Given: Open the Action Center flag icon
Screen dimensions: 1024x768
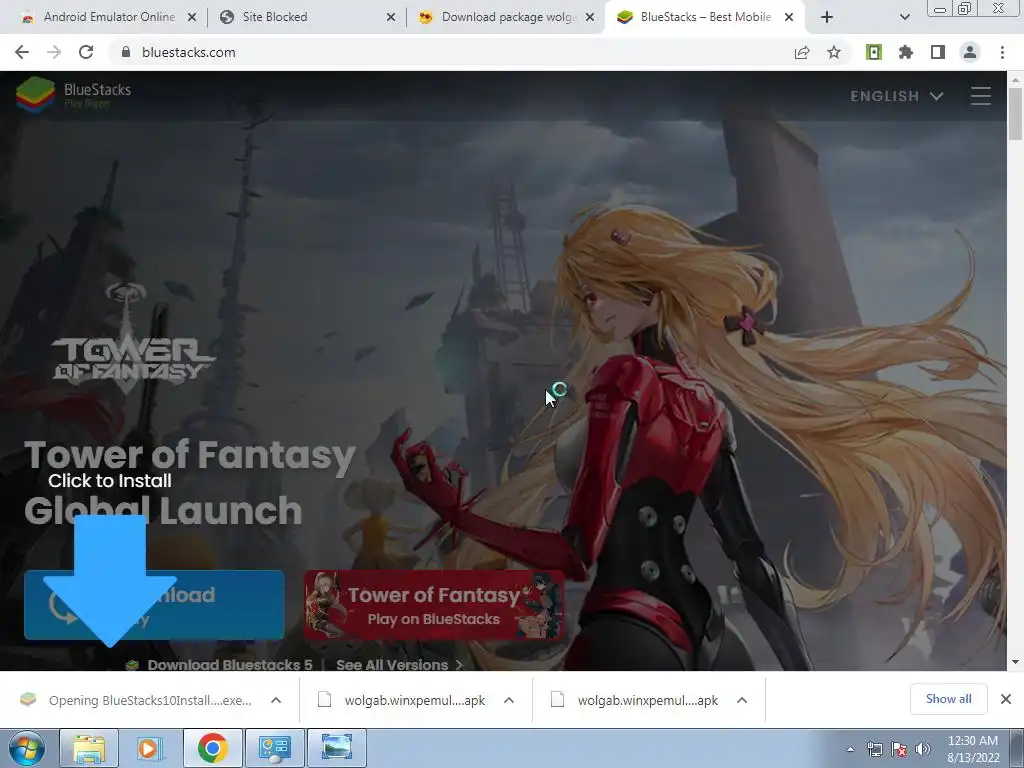Looking at the screenshot, I should pos(899,750).
